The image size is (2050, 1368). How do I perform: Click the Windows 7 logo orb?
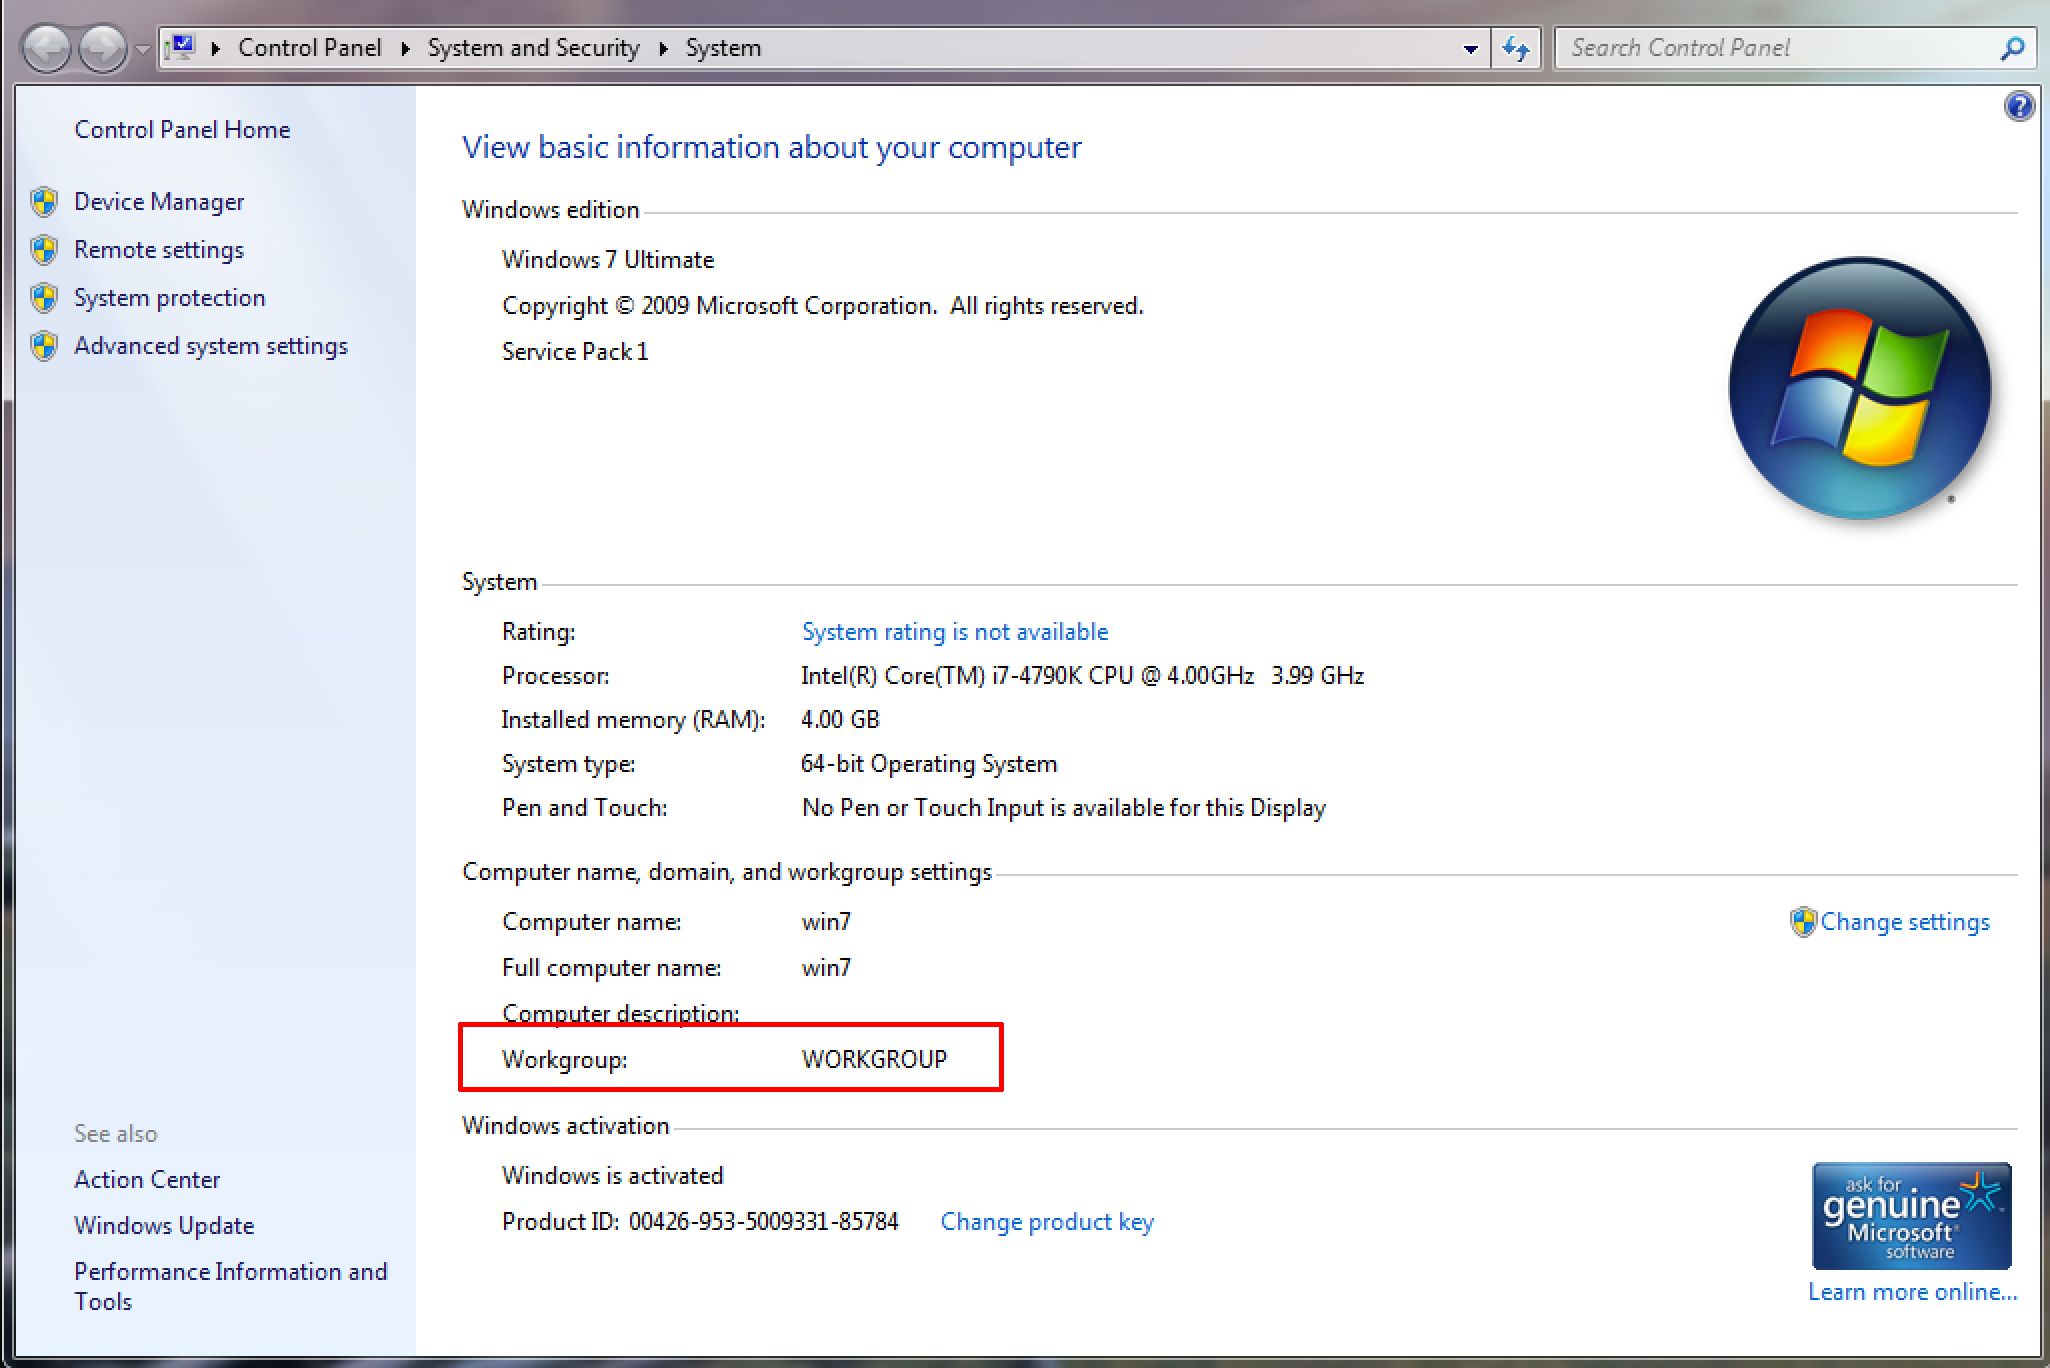(x=1859, y=388)
